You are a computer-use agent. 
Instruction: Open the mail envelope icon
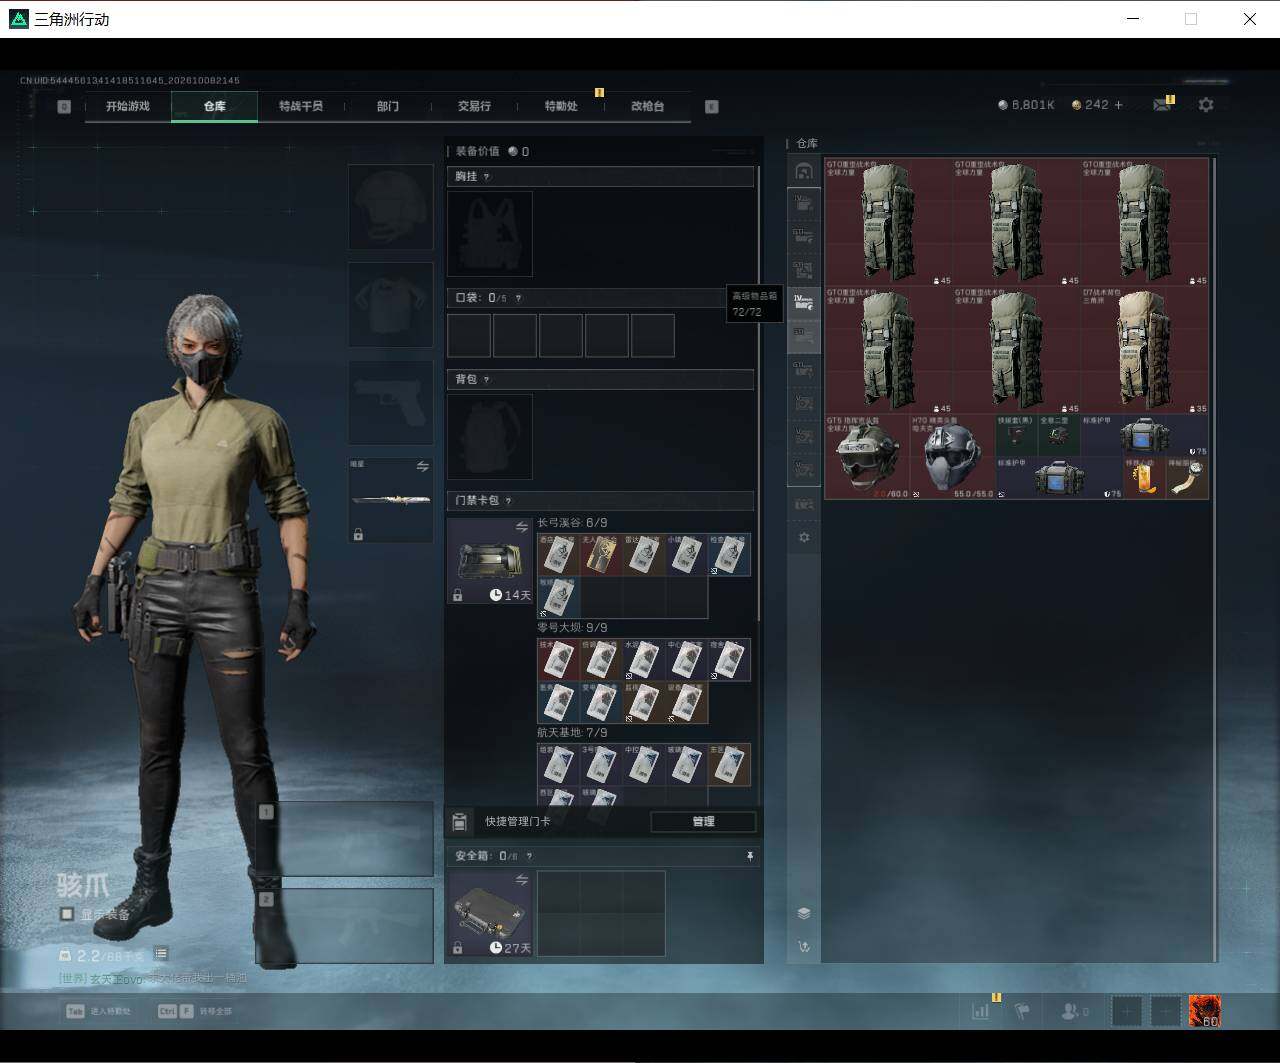1162,105
